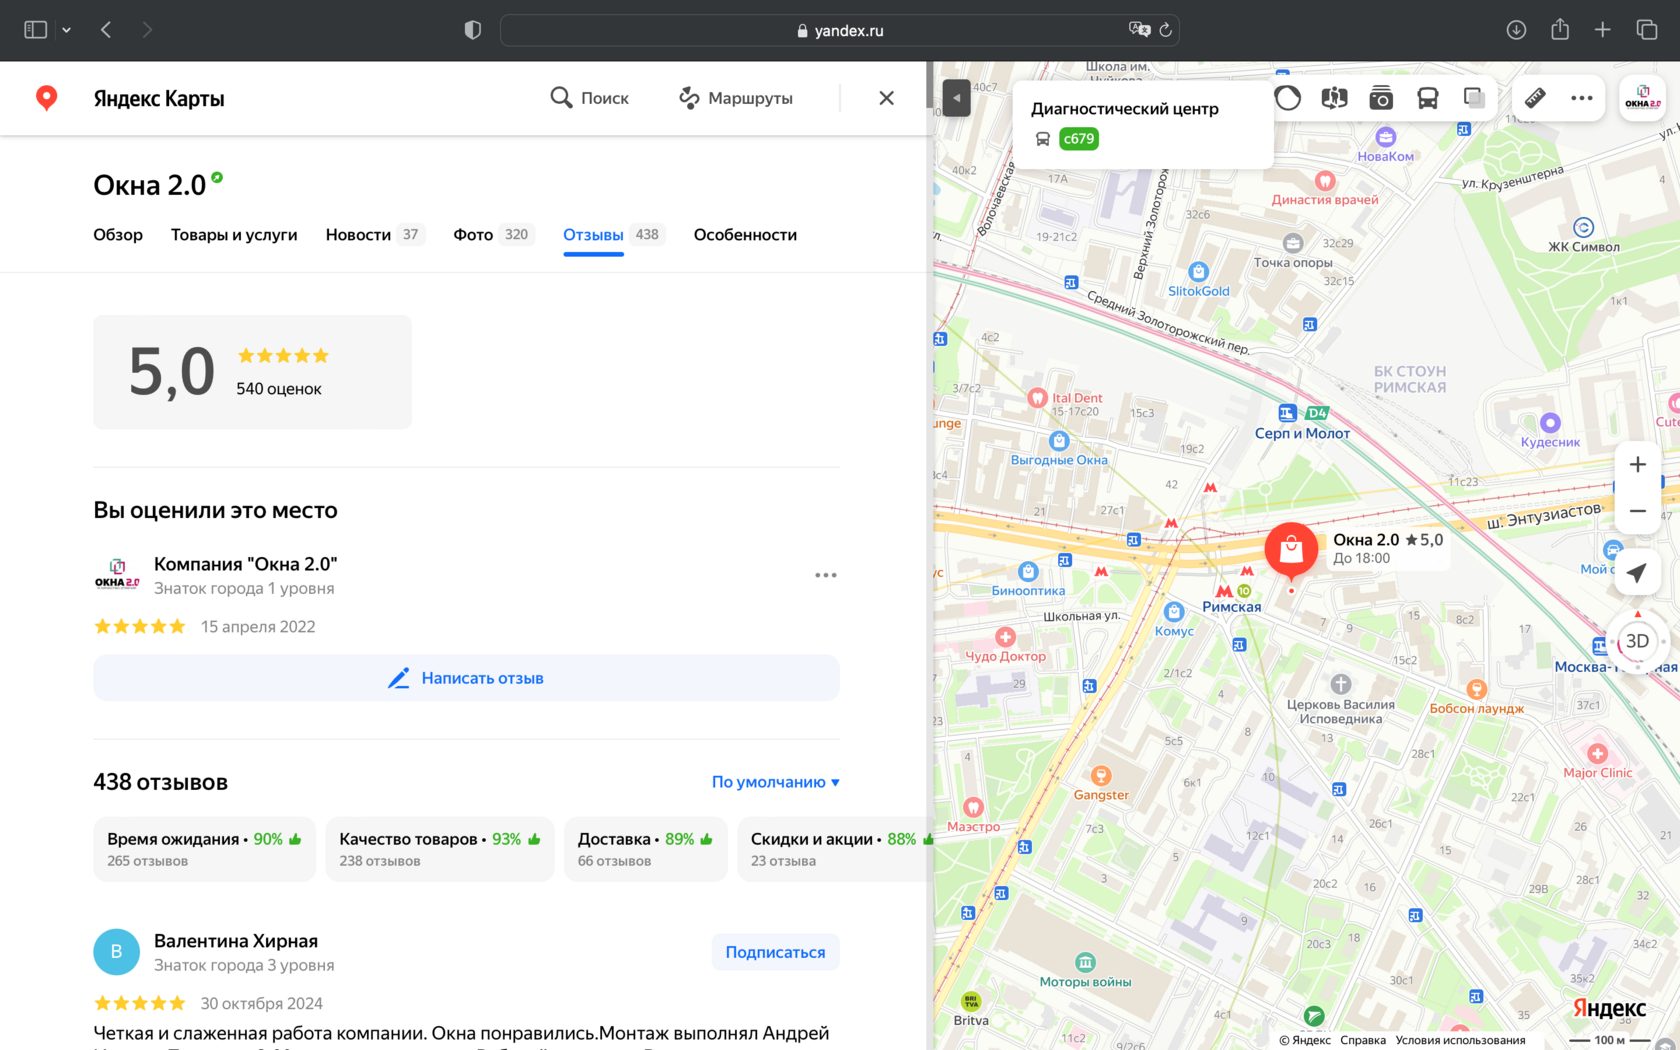Filter reviews by Время ожидания

coord(204,849)
